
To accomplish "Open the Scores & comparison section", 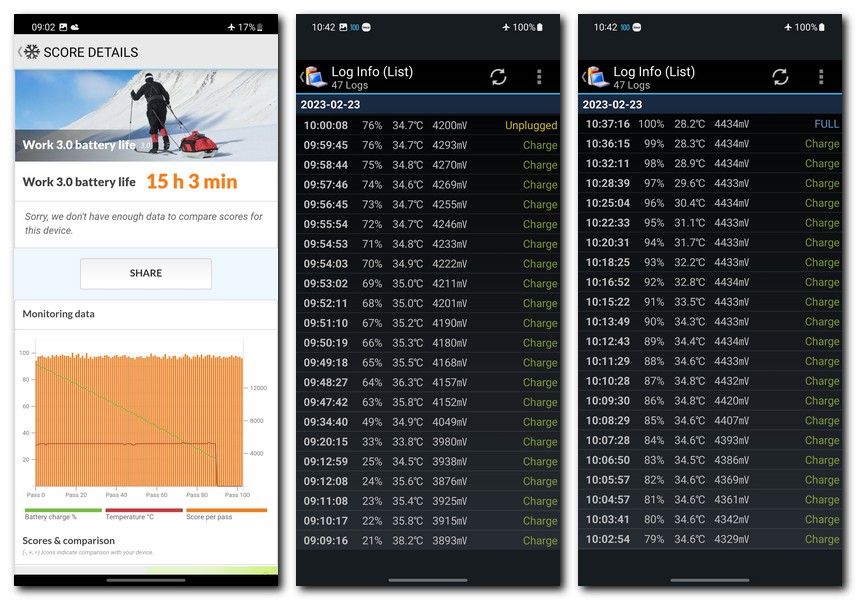I will tap(69, 541).
